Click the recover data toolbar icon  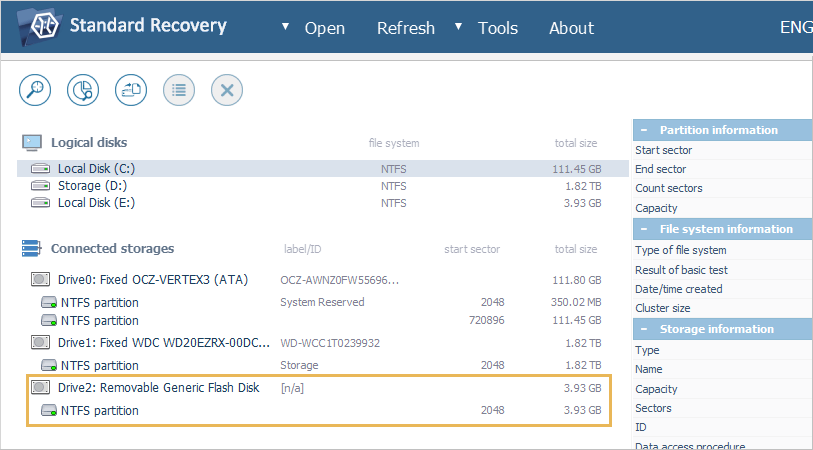tap(131, 90)
